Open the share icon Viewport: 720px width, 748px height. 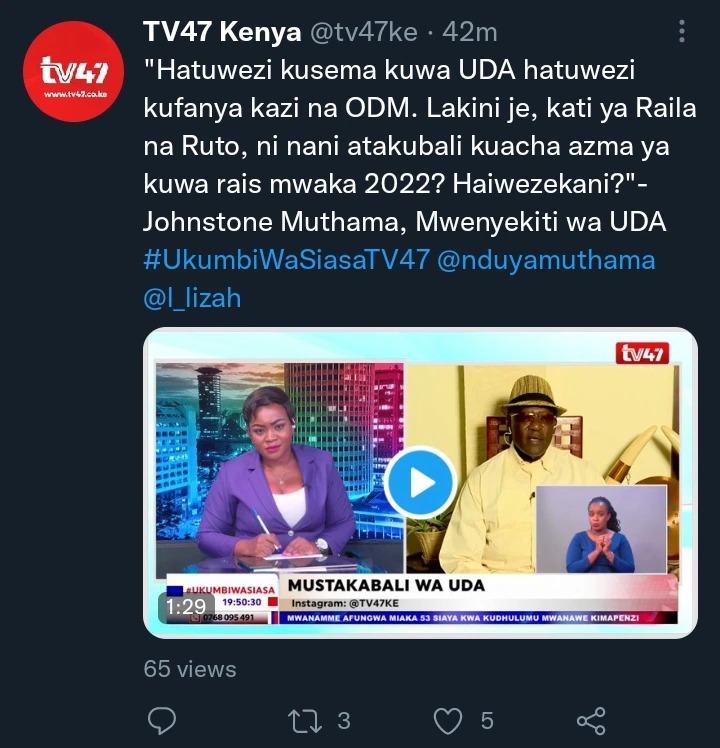pos(591,721)
